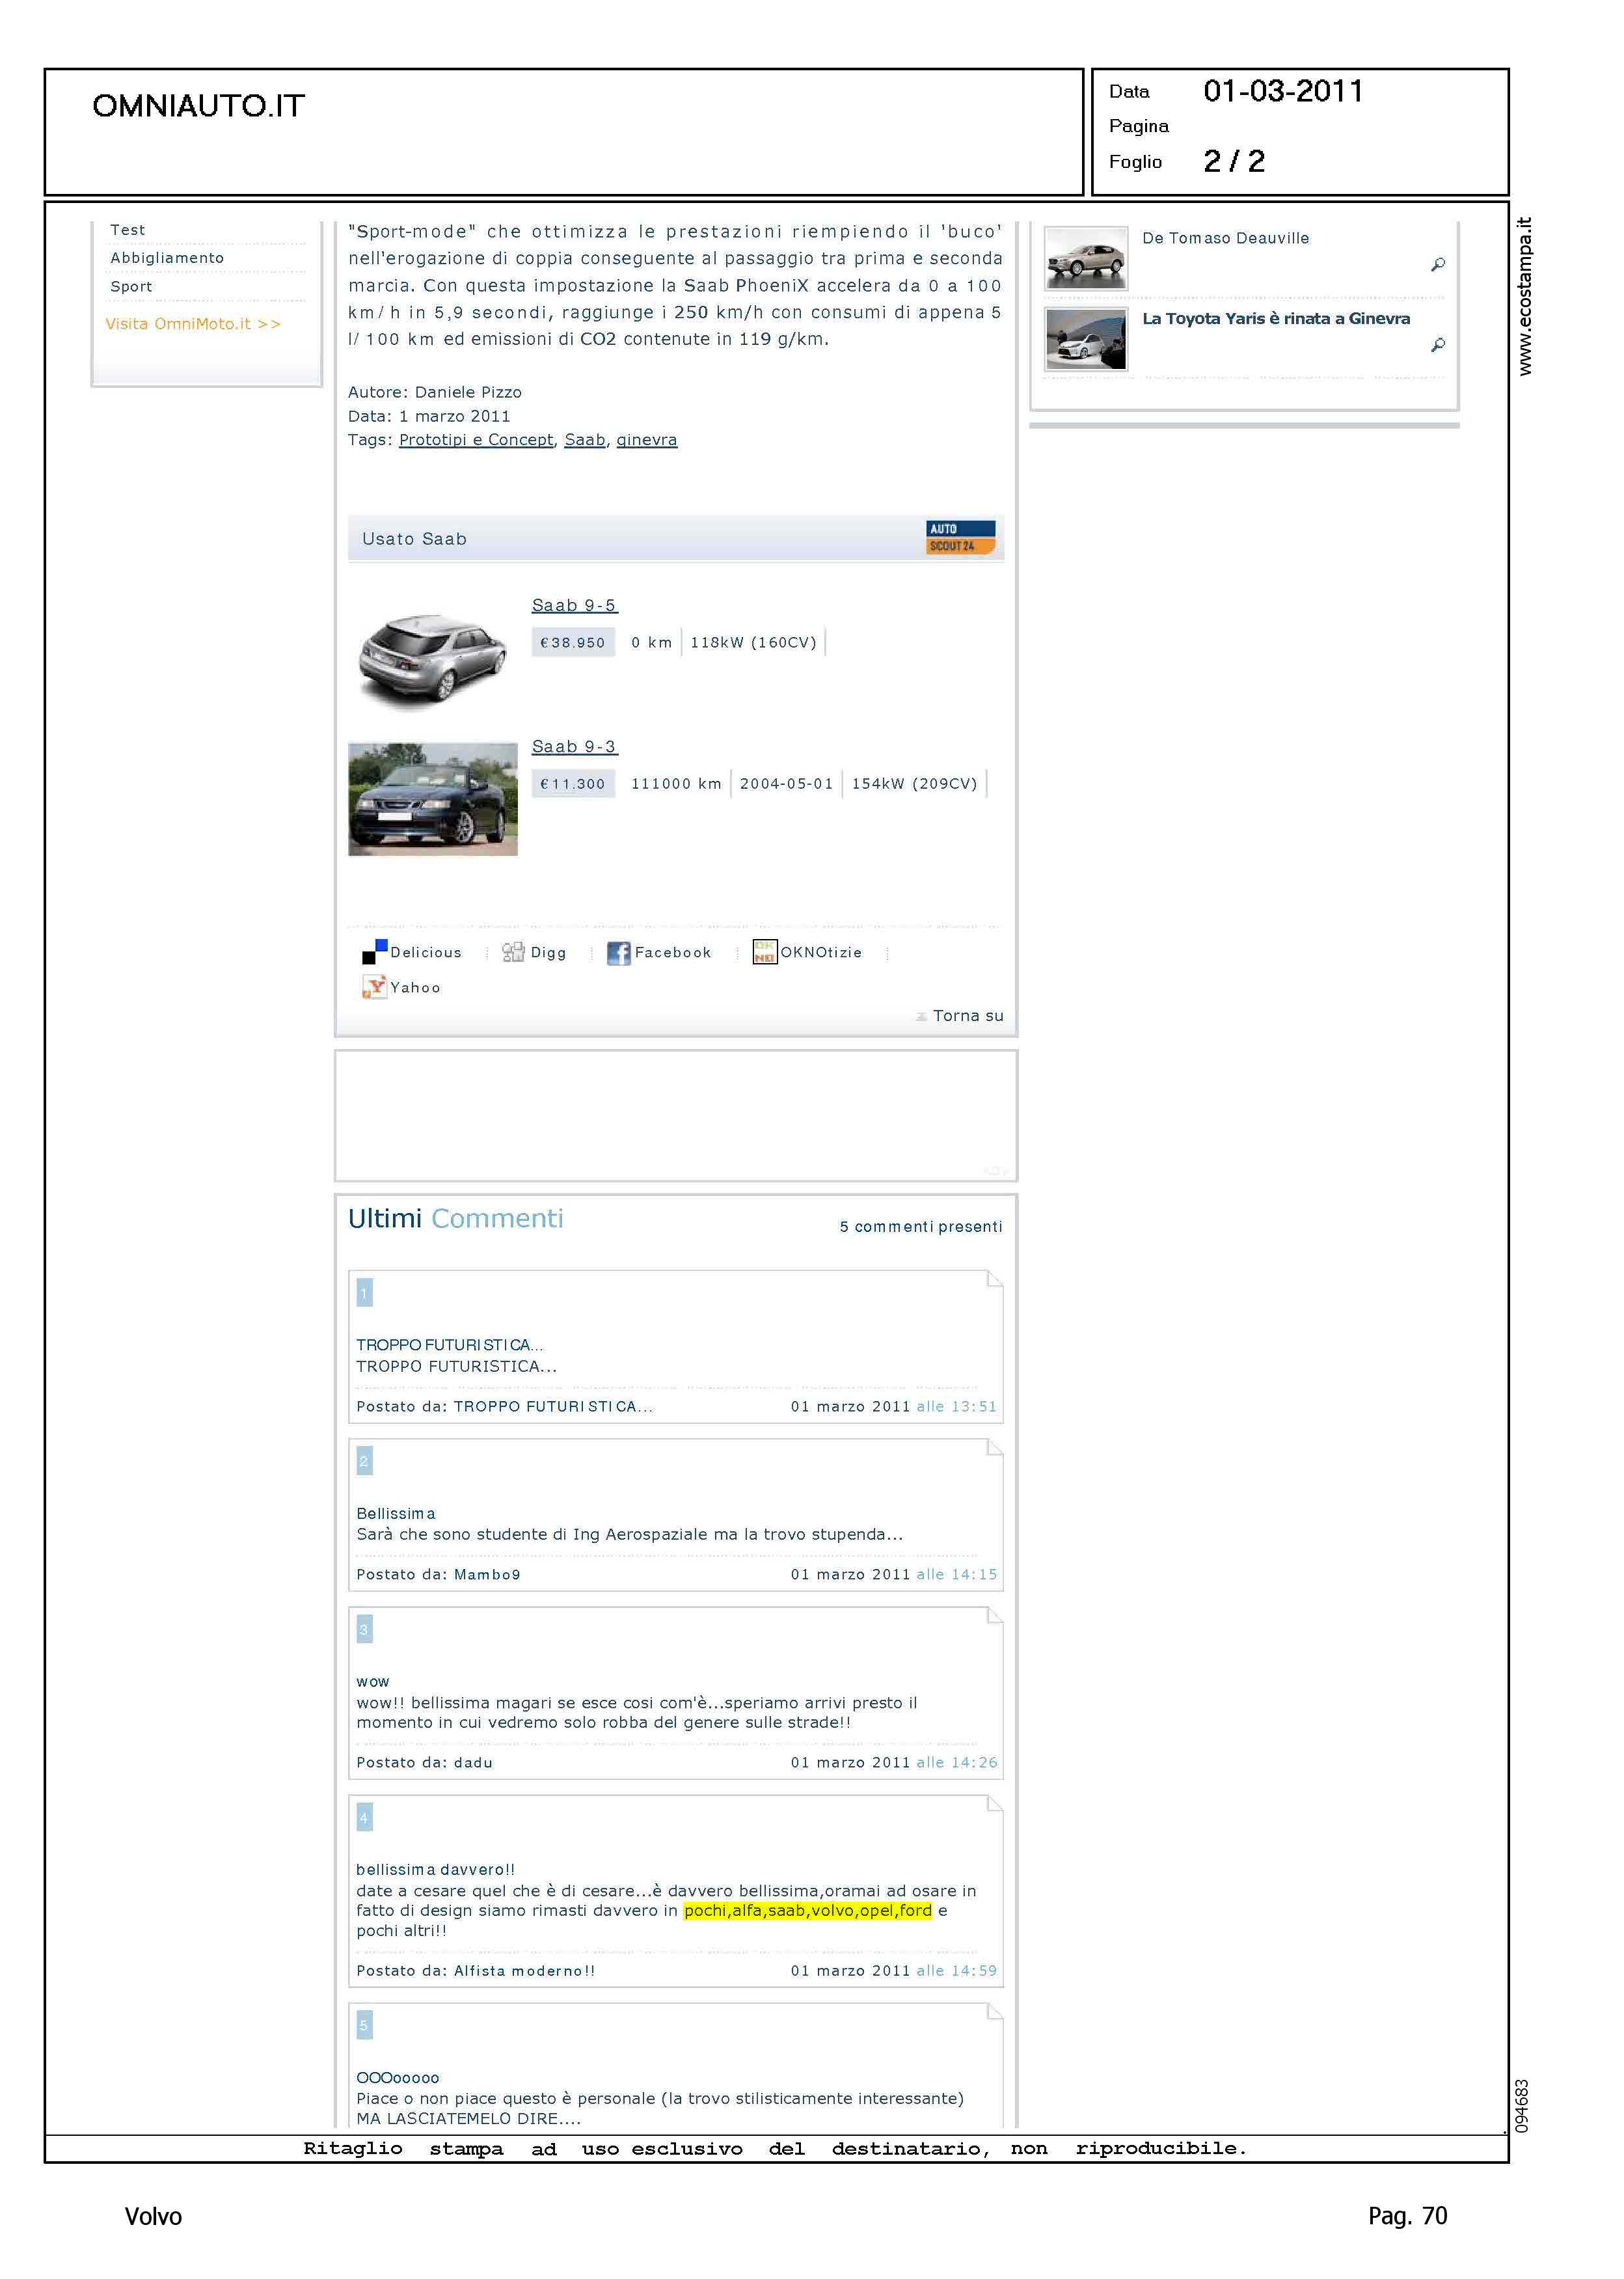Screen dimensions: 1624x2279
Task: Click the ginevra tag link
Action: (x=646, y=440)
